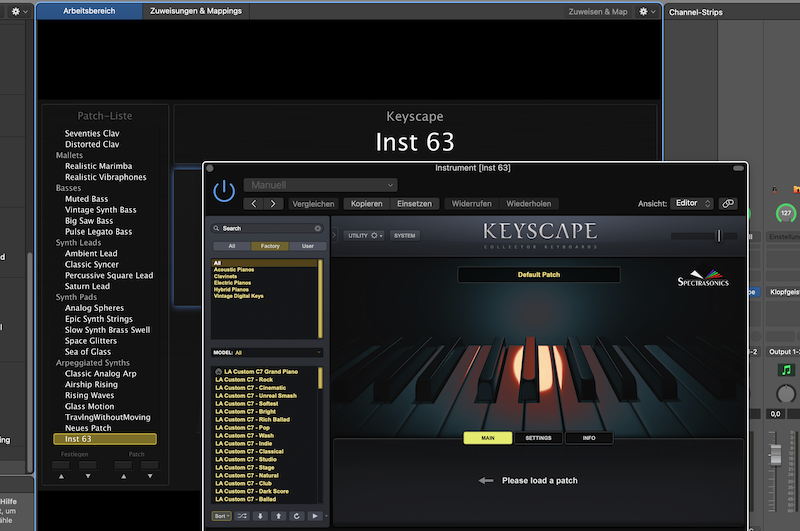Open the Ansicht Editor view dropdown
800x531 pixels.
coord(691,203)
